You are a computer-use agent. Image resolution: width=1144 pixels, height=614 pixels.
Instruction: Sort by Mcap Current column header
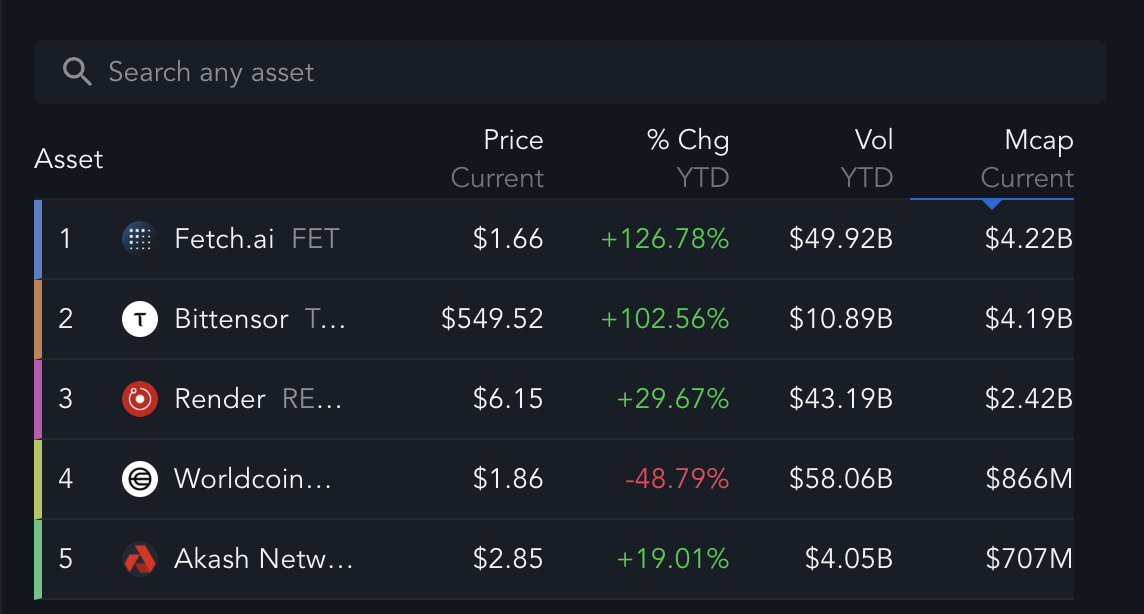tap(1027, 158)
